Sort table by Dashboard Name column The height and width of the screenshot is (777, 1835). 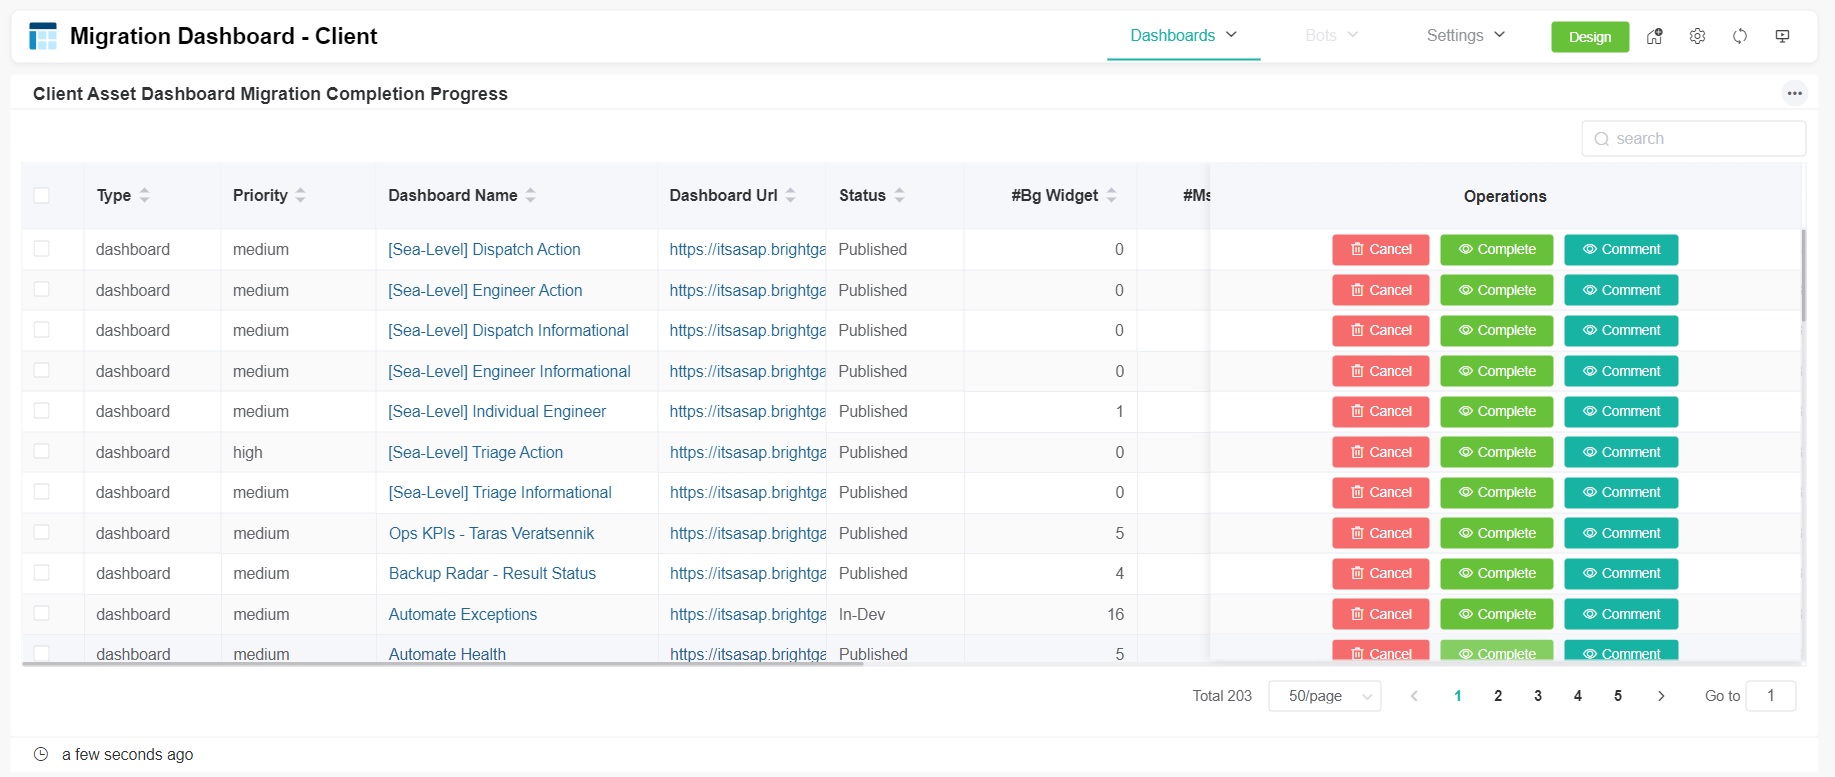(531, 195)
